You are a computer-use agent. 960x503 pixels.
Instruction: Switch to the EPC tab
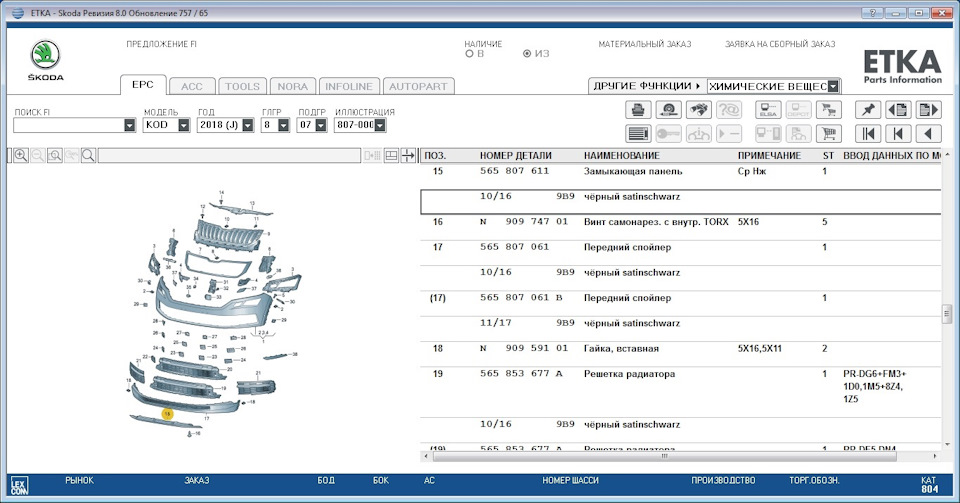pos(143,85)
